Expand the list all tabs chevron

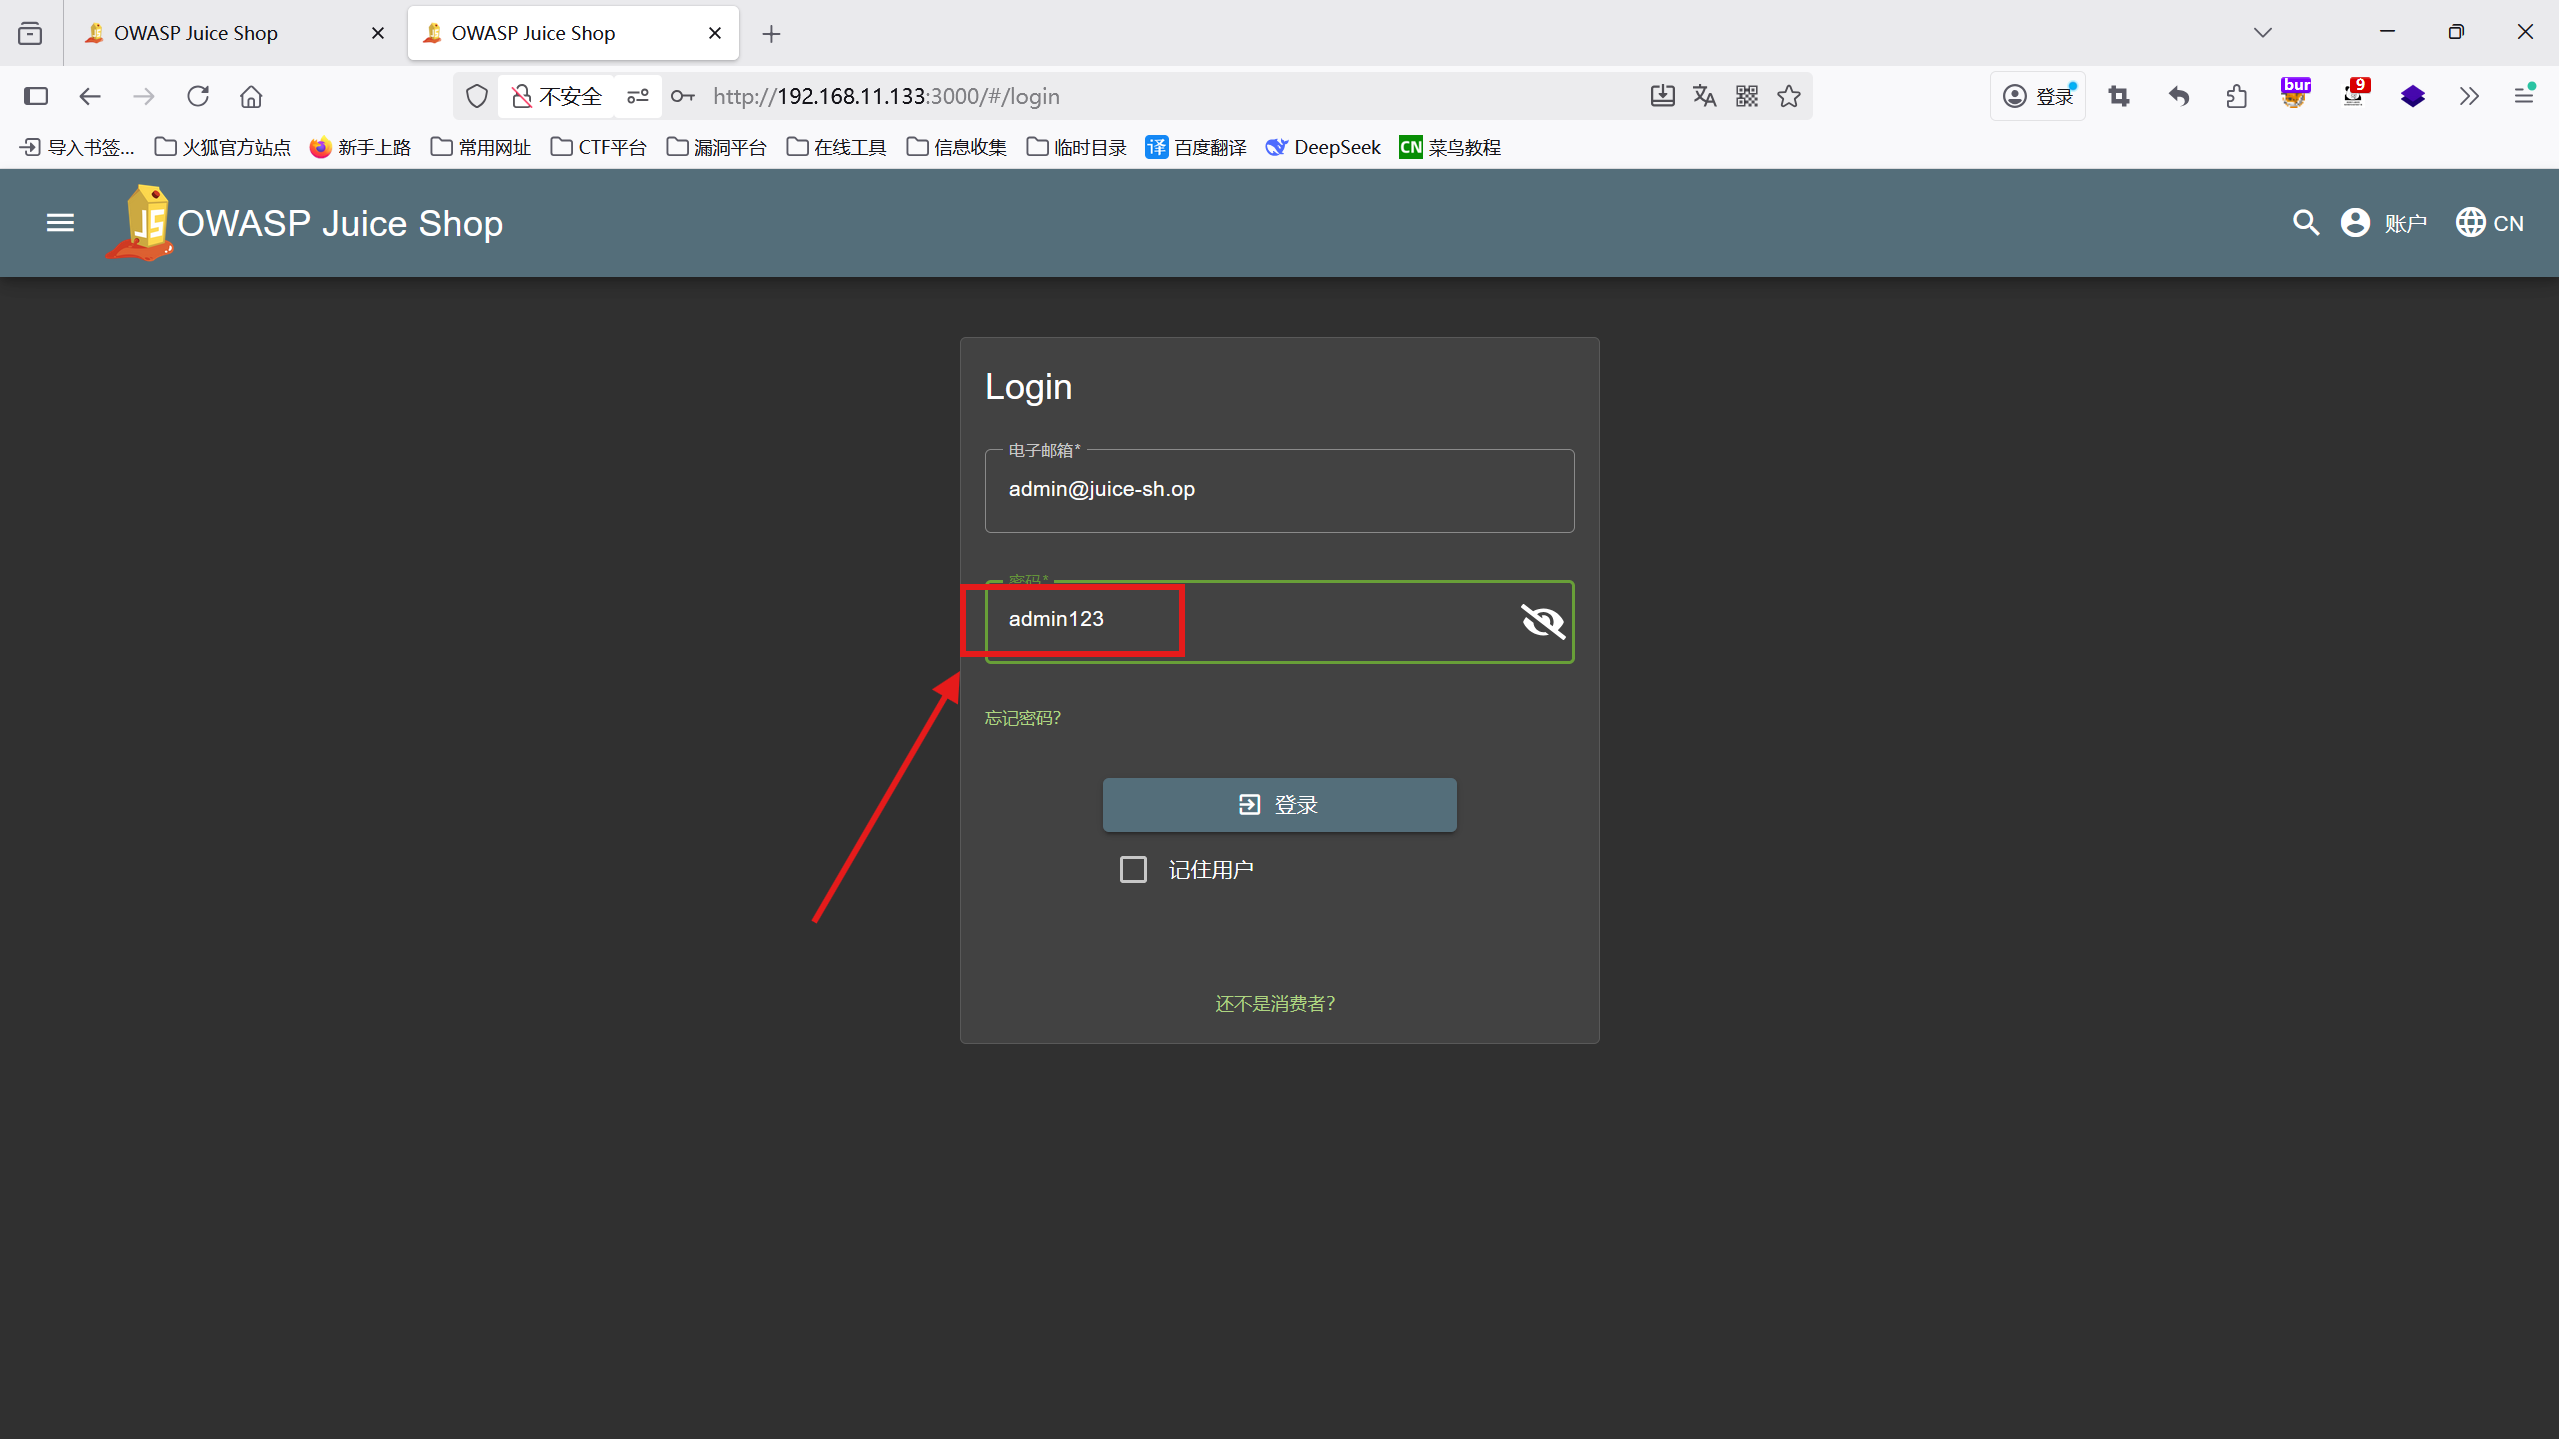click(2262, 33)
